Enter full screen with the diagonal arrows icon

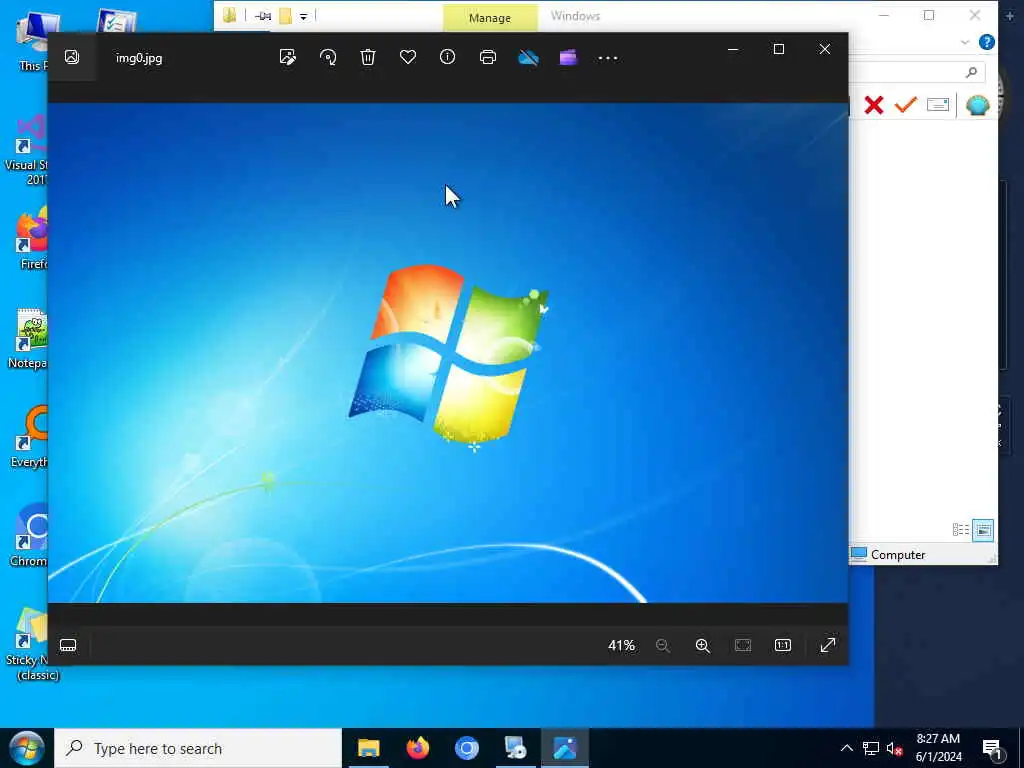828,645
